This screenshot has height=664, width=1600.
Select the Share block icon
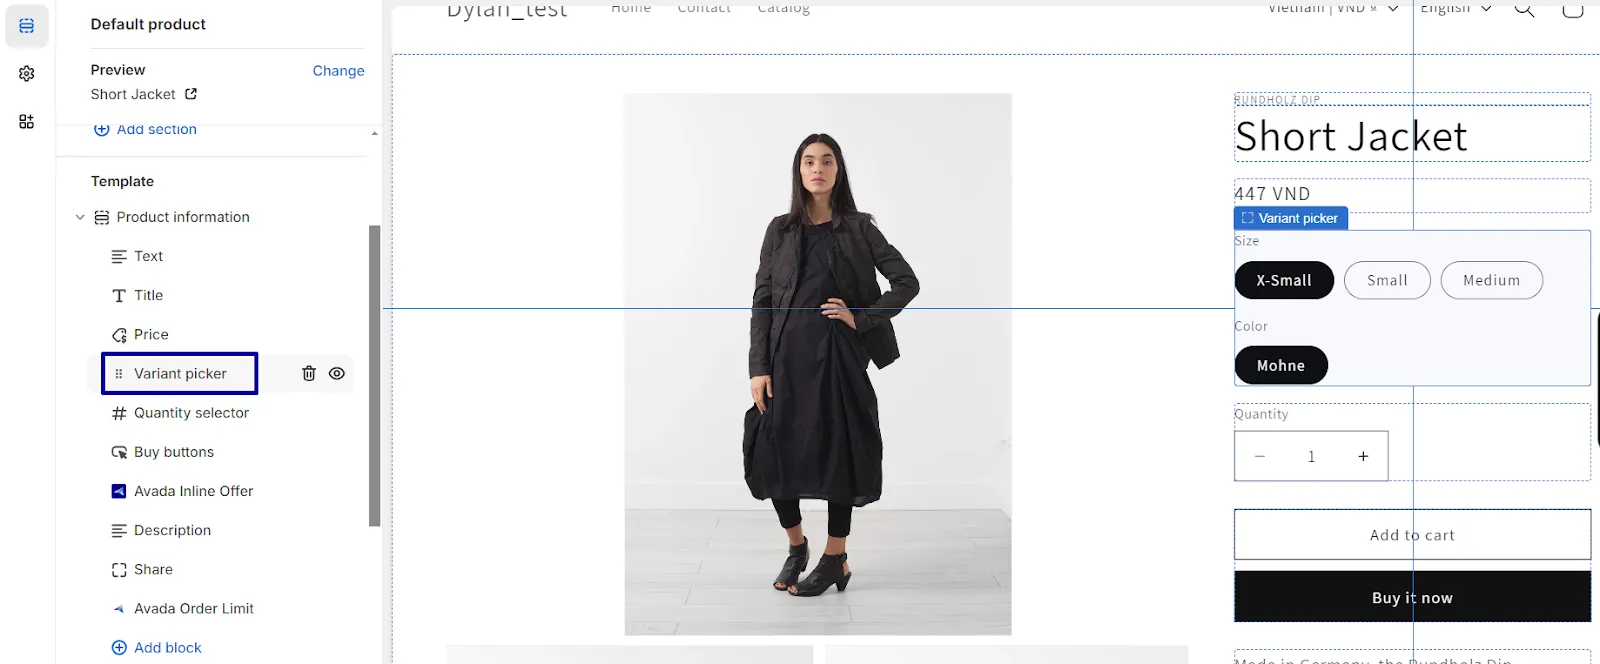(119, 569)
